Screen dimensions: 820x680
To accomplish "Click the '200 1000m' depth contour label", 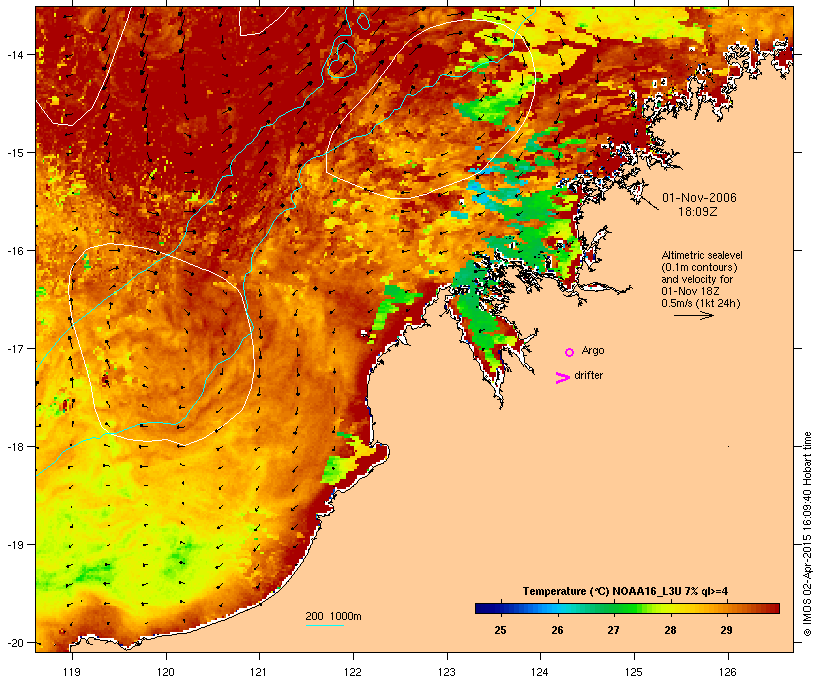I will click(x=333, y=616).
